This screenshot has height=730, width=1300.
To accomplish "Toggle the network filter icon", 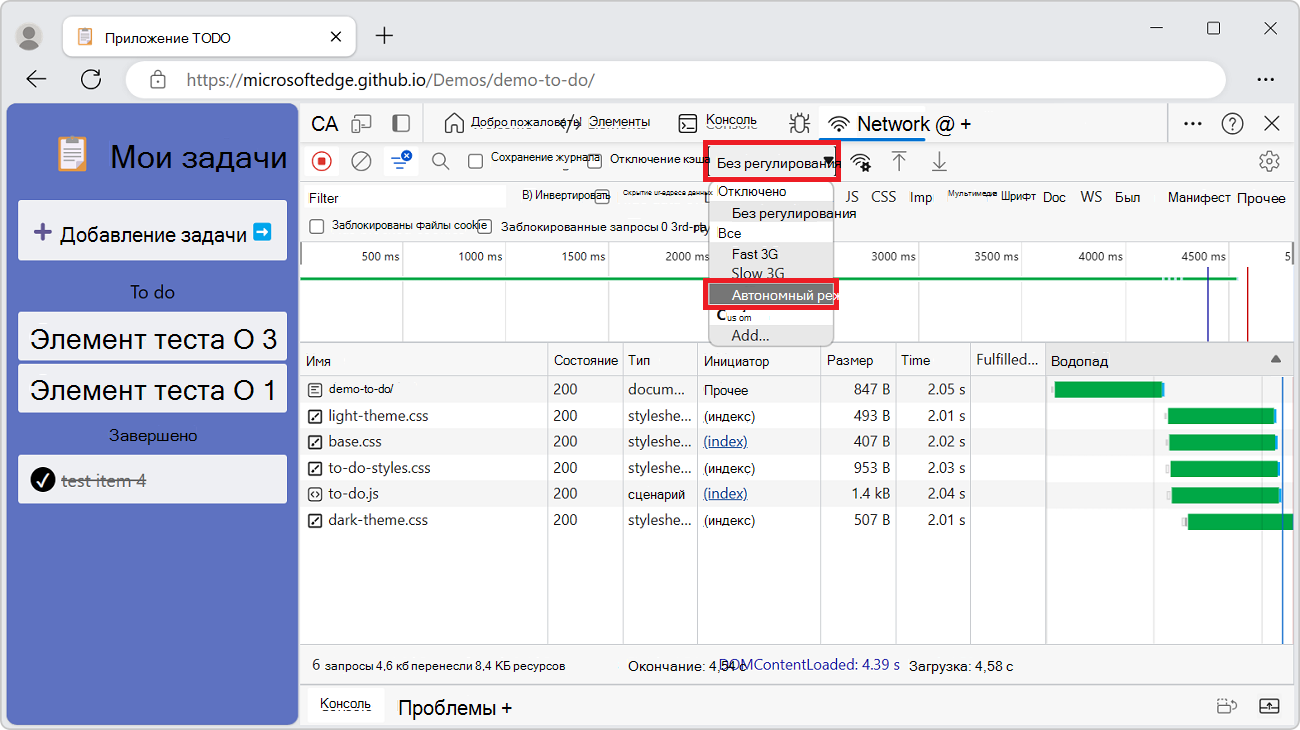I will pyautogui.click(x=401, y=161).
